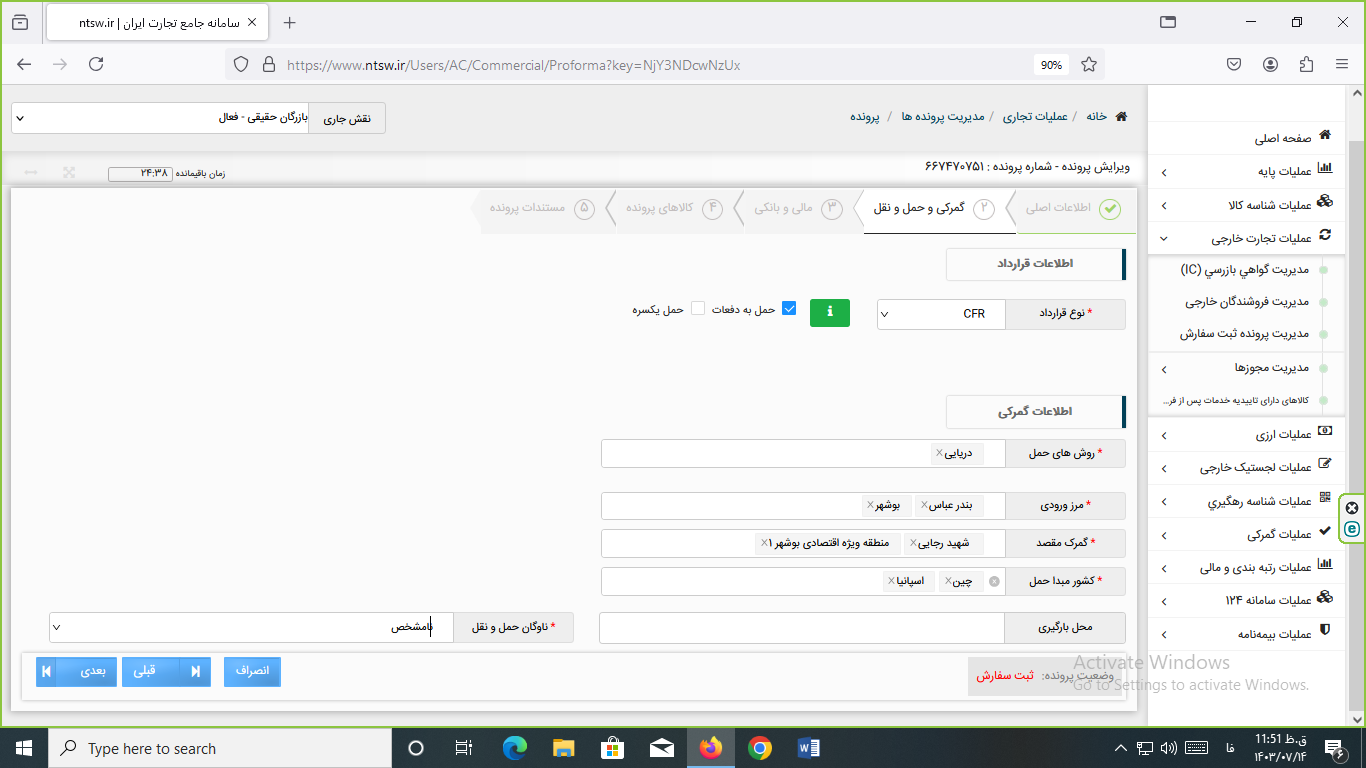Open عملیات بیمه‌نامه sidebar menu
The image size is (1366, 768).
coord(1248,634)
